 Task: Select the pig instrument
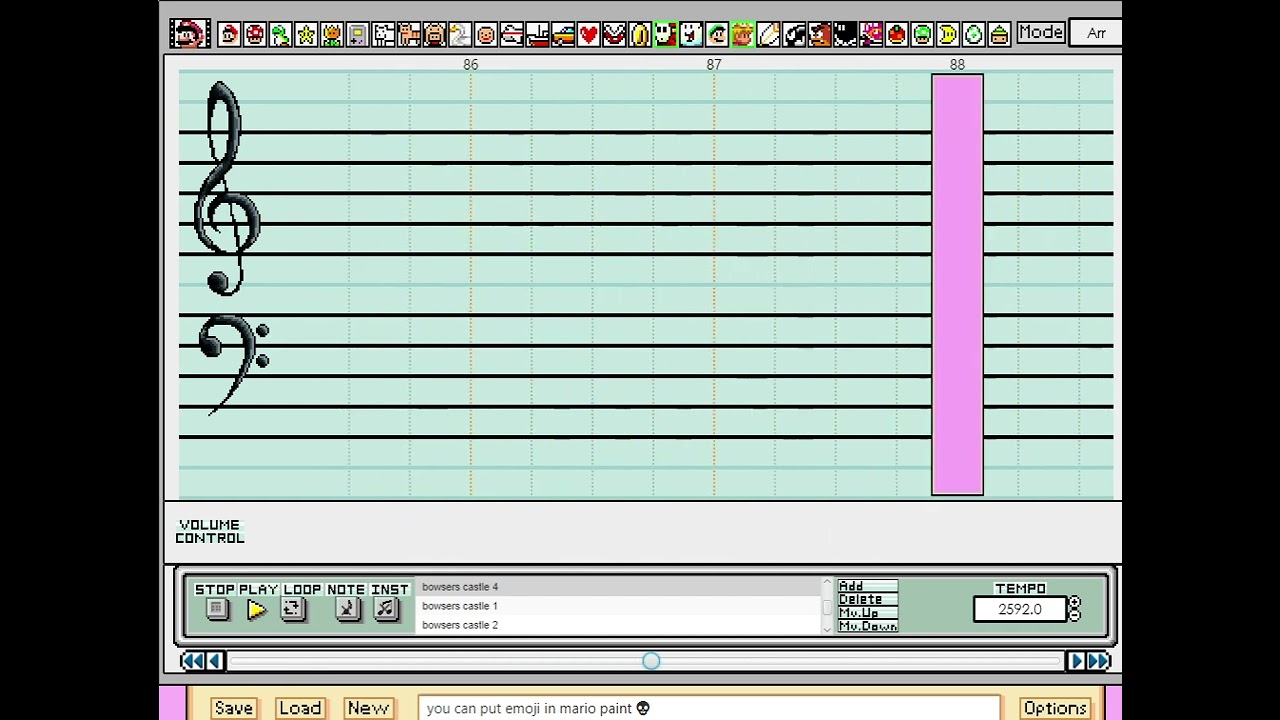pos(434,35)
